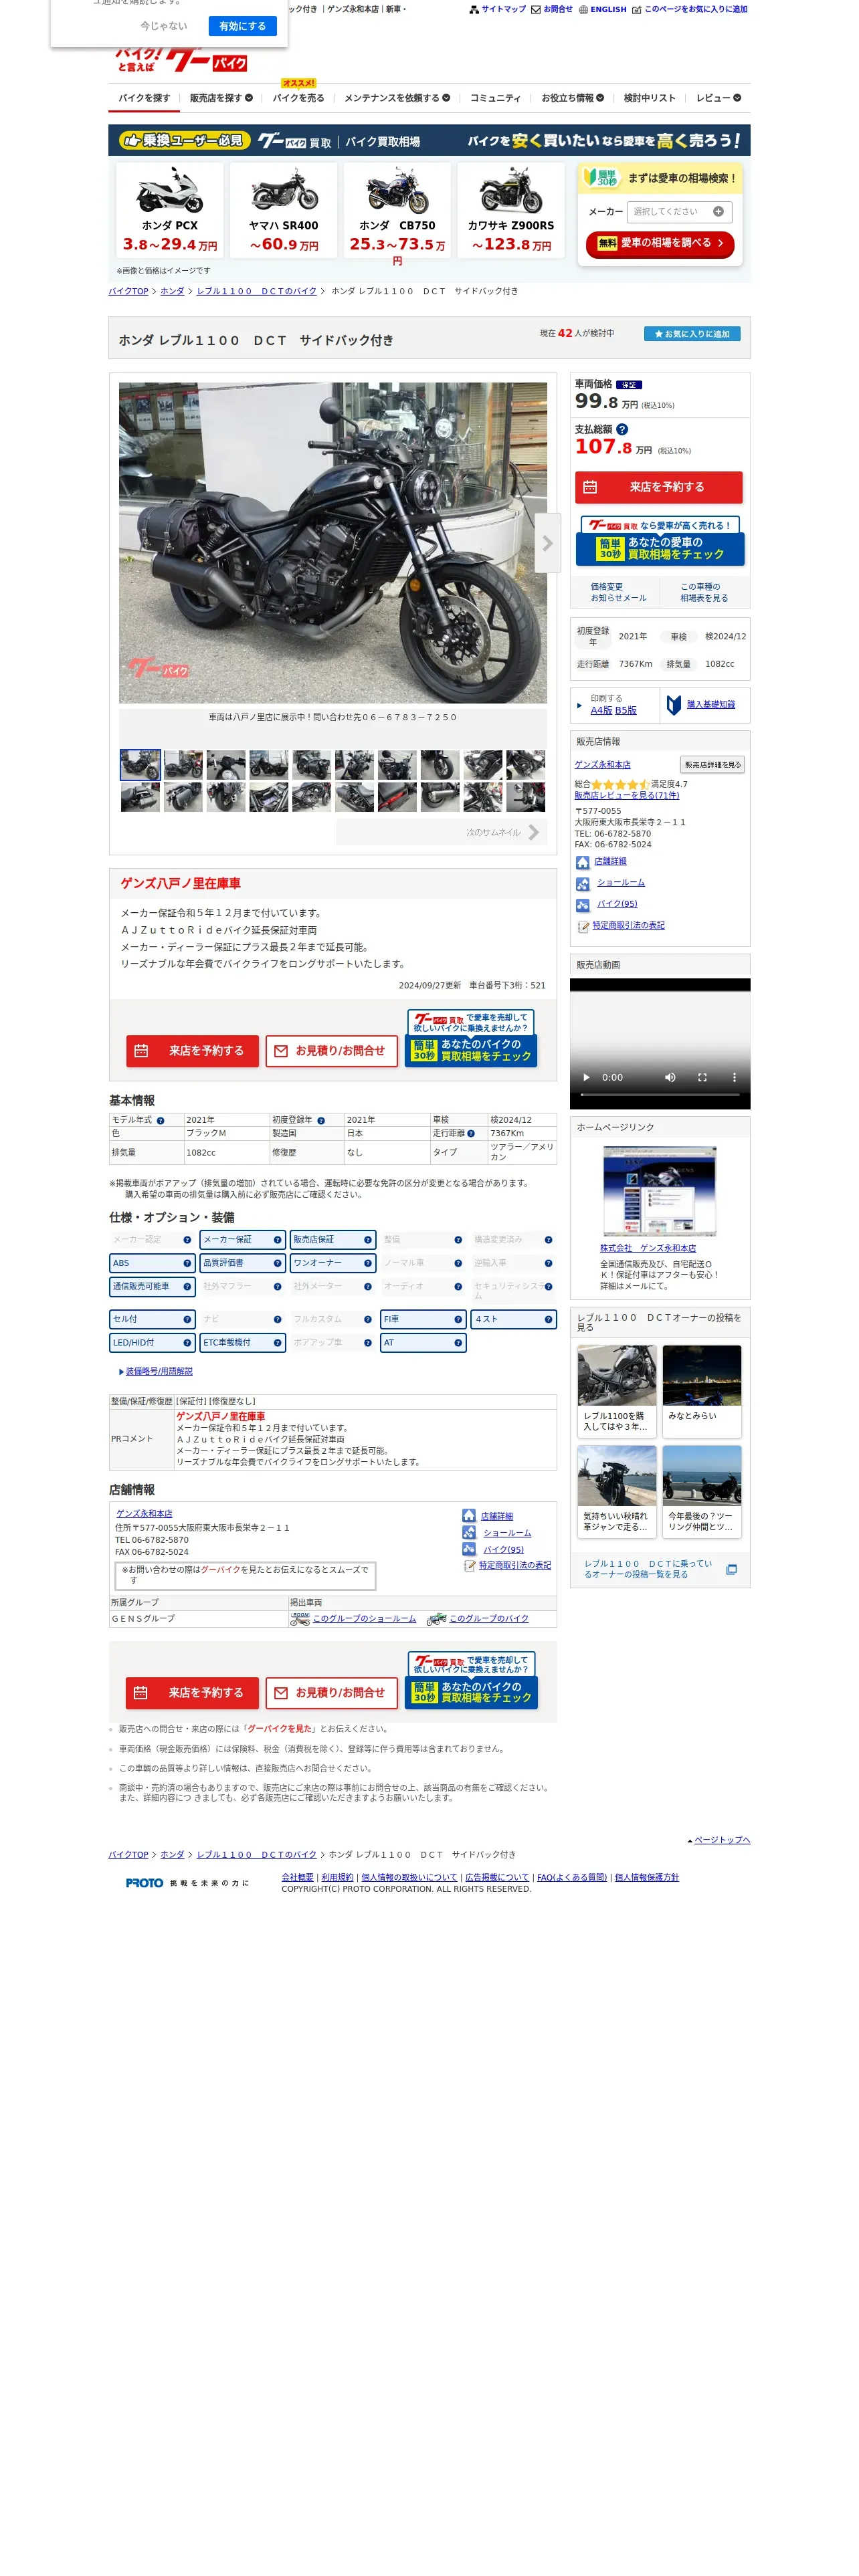Expand 装備略号/用語解説 explanation
Image resolution: width=859 pixels, height=2576 pixels.
158,1372
